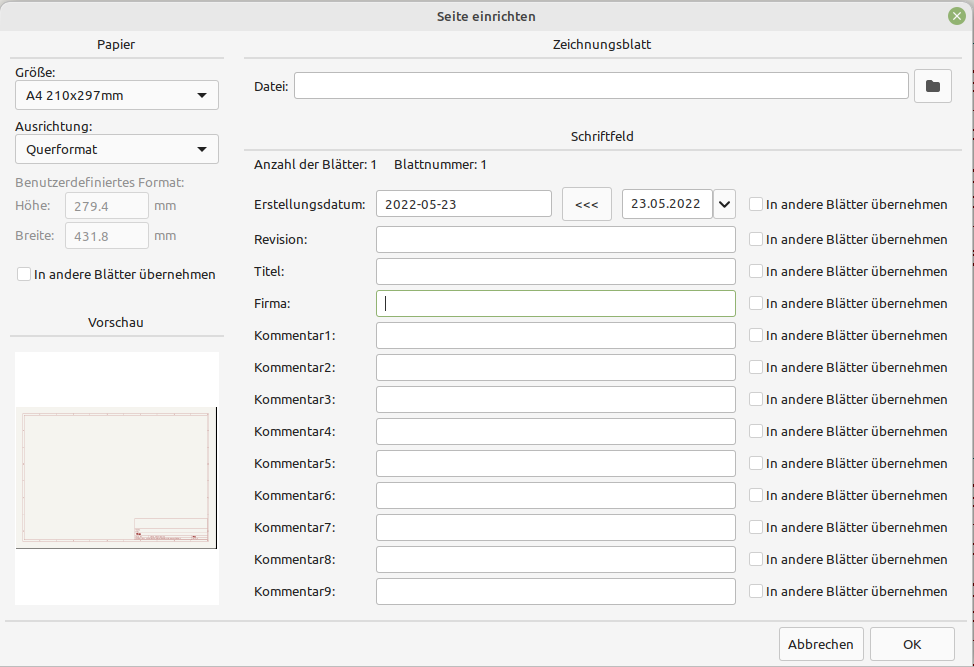Click the disabled Breite field 431.8
Screen dimensions: 974x667
pos(107,235)
